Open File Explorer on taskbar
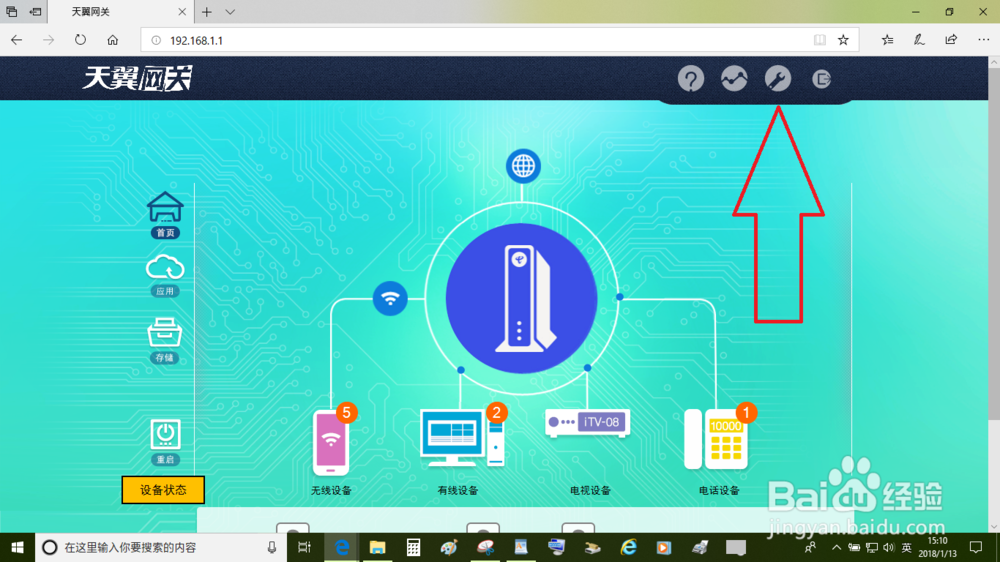 (378, 547)
